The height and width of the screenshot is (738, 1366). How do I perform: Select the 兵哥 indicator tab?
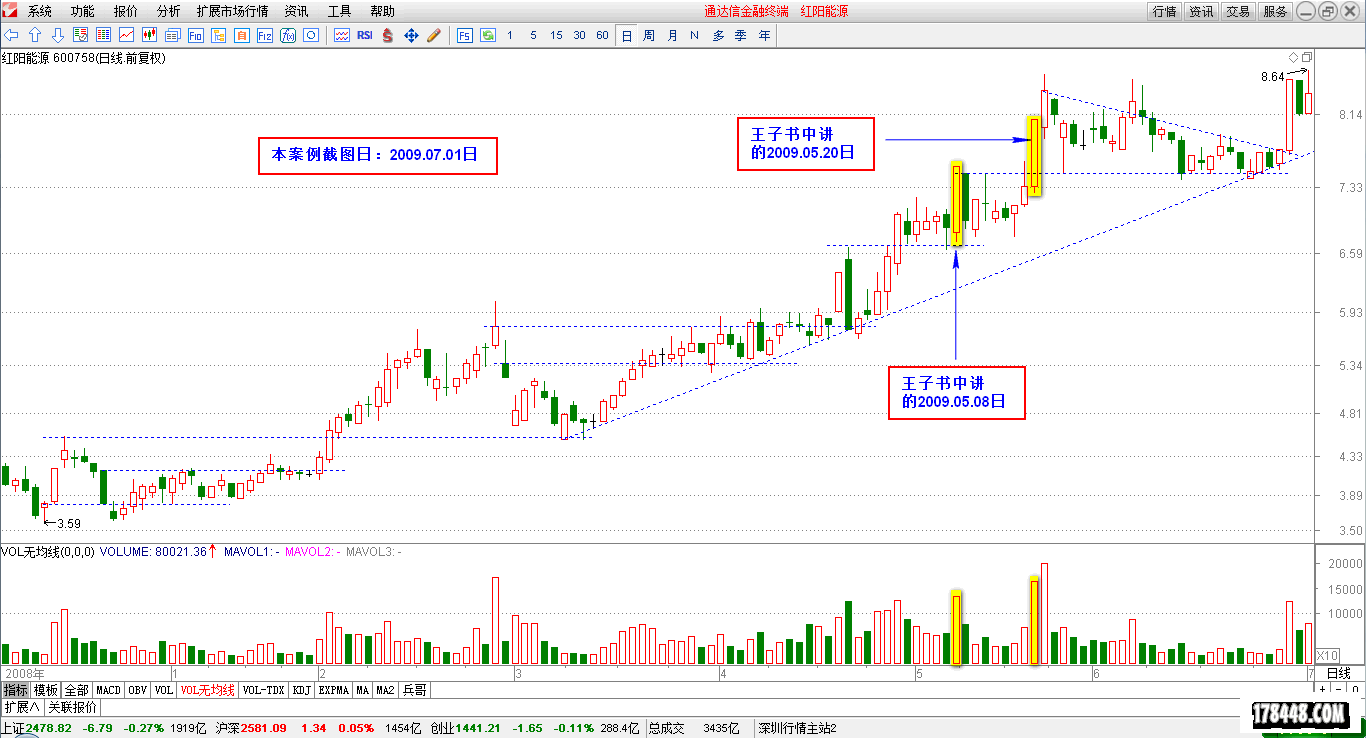click(x=415, y=690)
